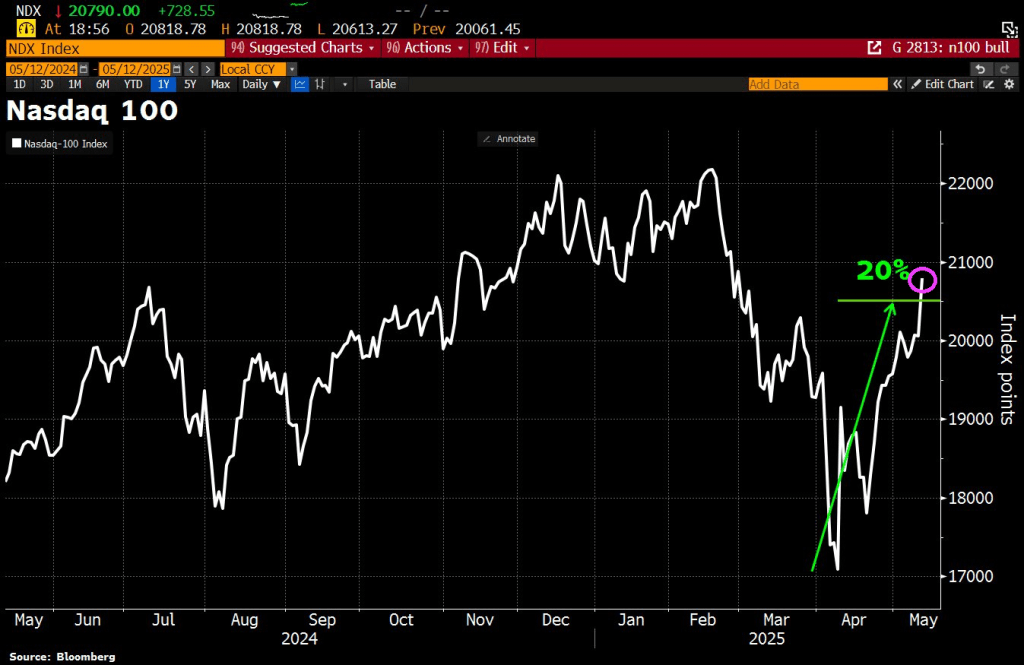Screen dimensions: 1024x665
Task: Pop out chart G 2813 window icon
Action: point(874,47)
